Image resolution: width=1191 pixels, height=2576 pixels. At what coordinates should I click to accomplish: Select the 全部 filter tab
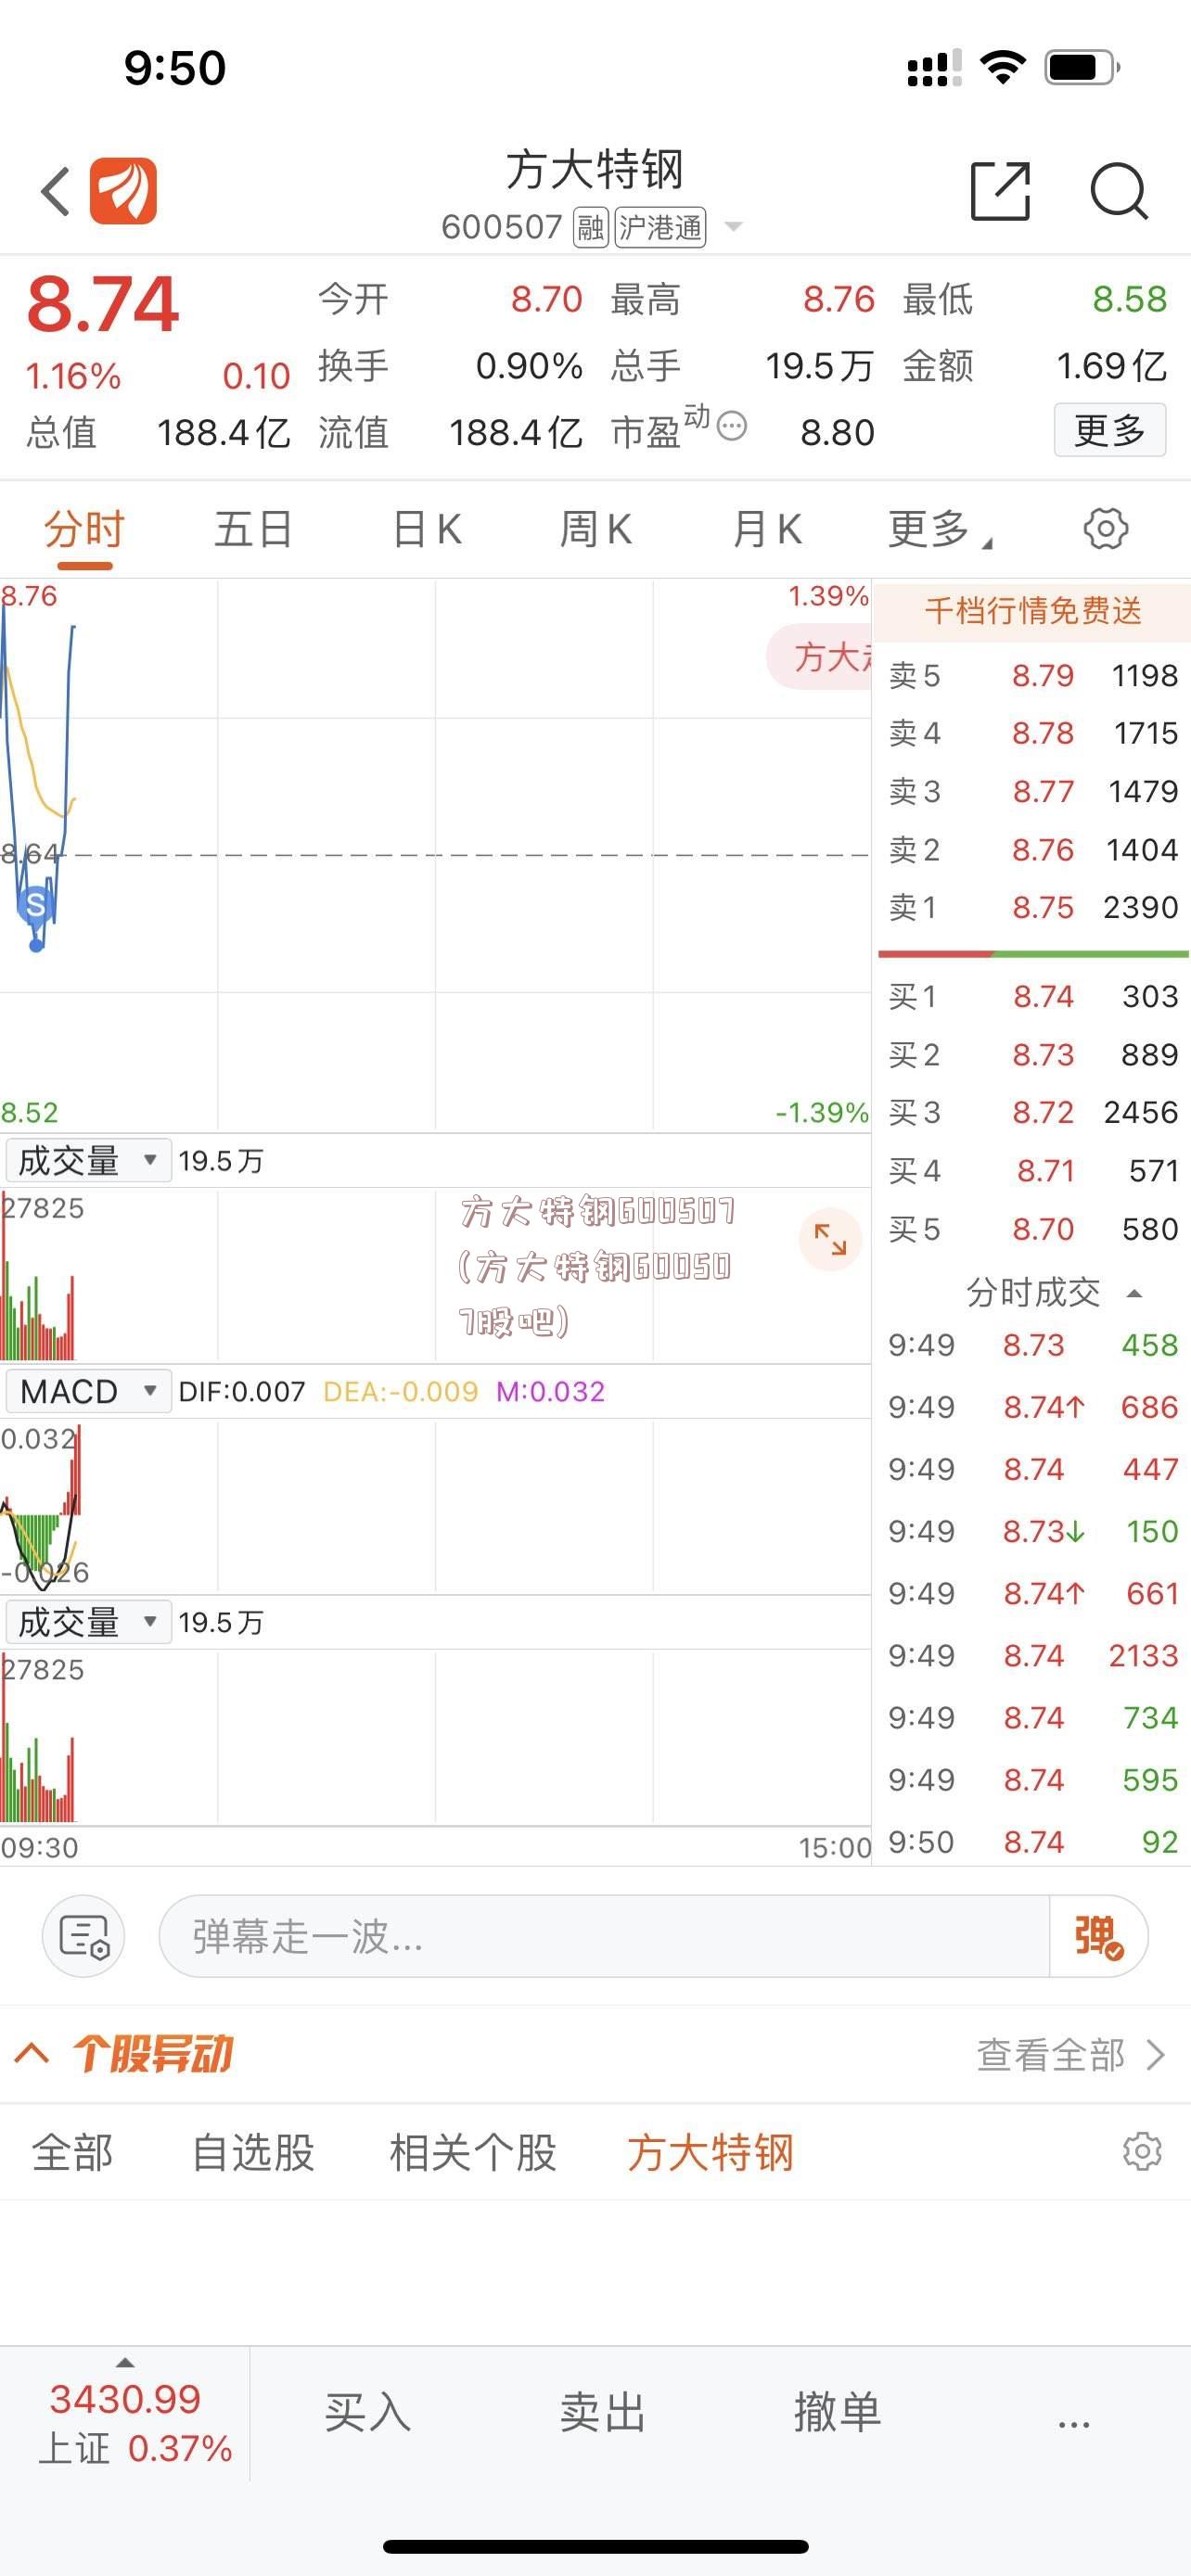72,2152
